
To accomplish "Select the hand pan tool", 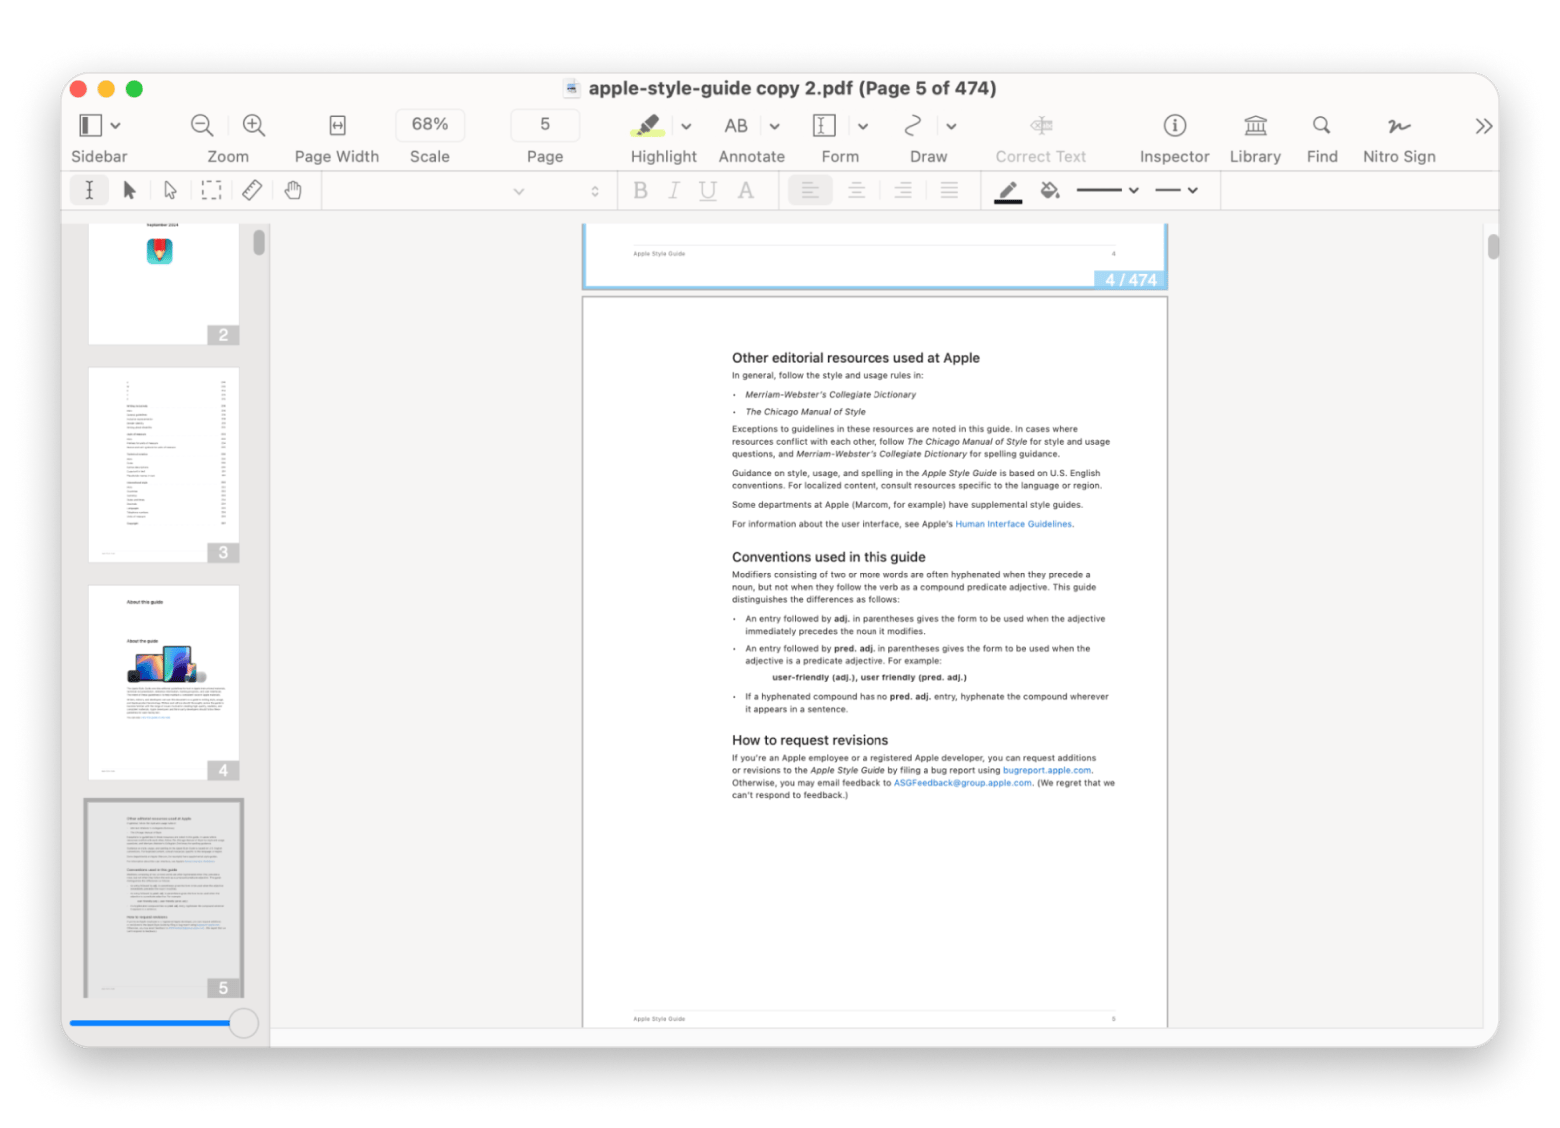I will 293,190.
